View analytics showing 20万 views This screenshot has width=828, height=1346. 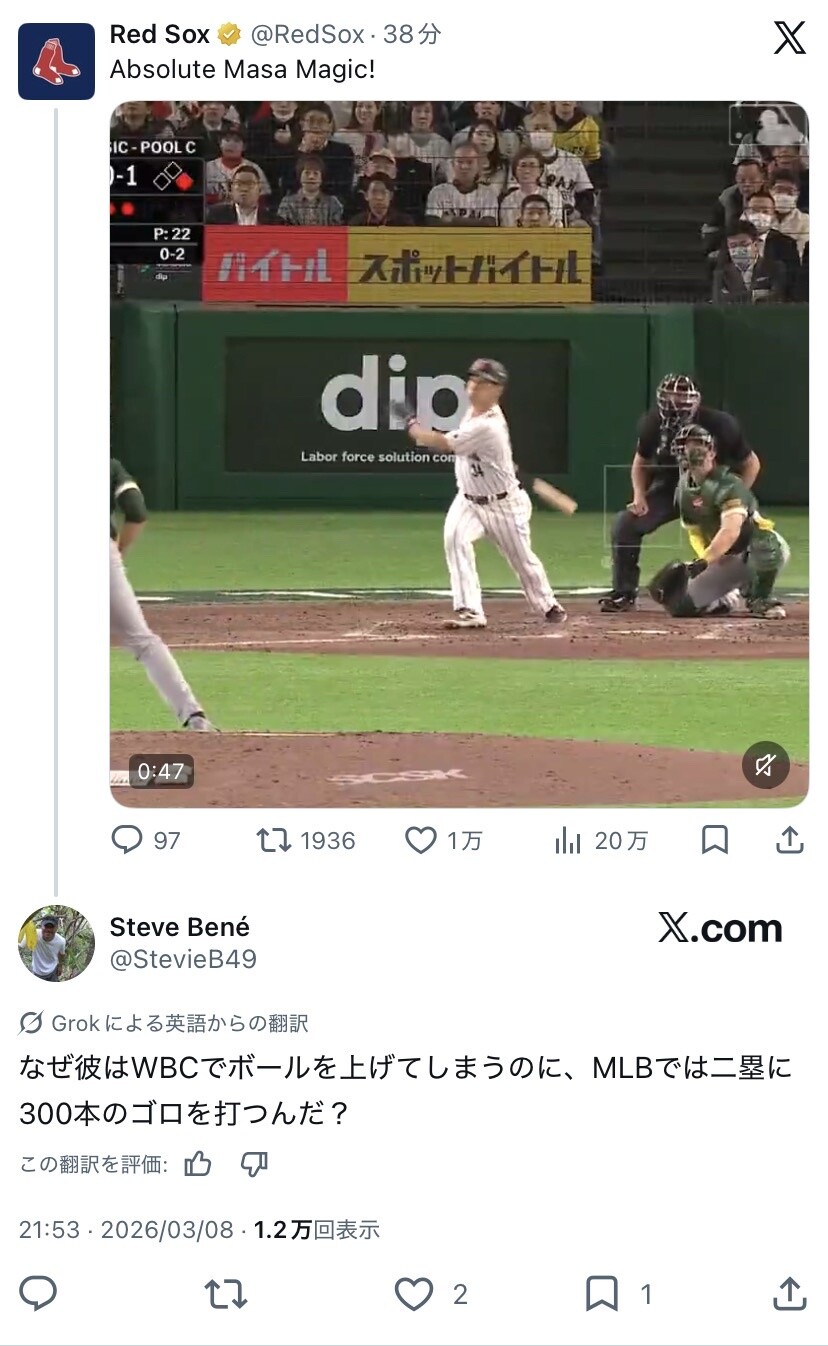click(x=601, y=841)
